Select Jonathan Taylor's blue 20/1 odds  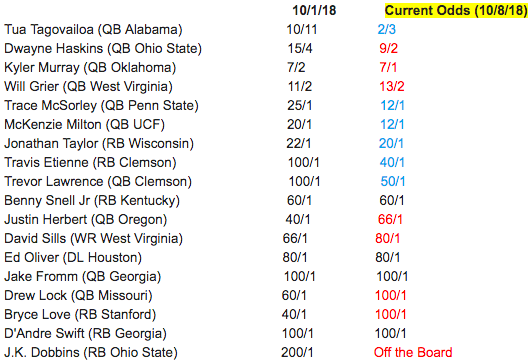coord(391,143)
